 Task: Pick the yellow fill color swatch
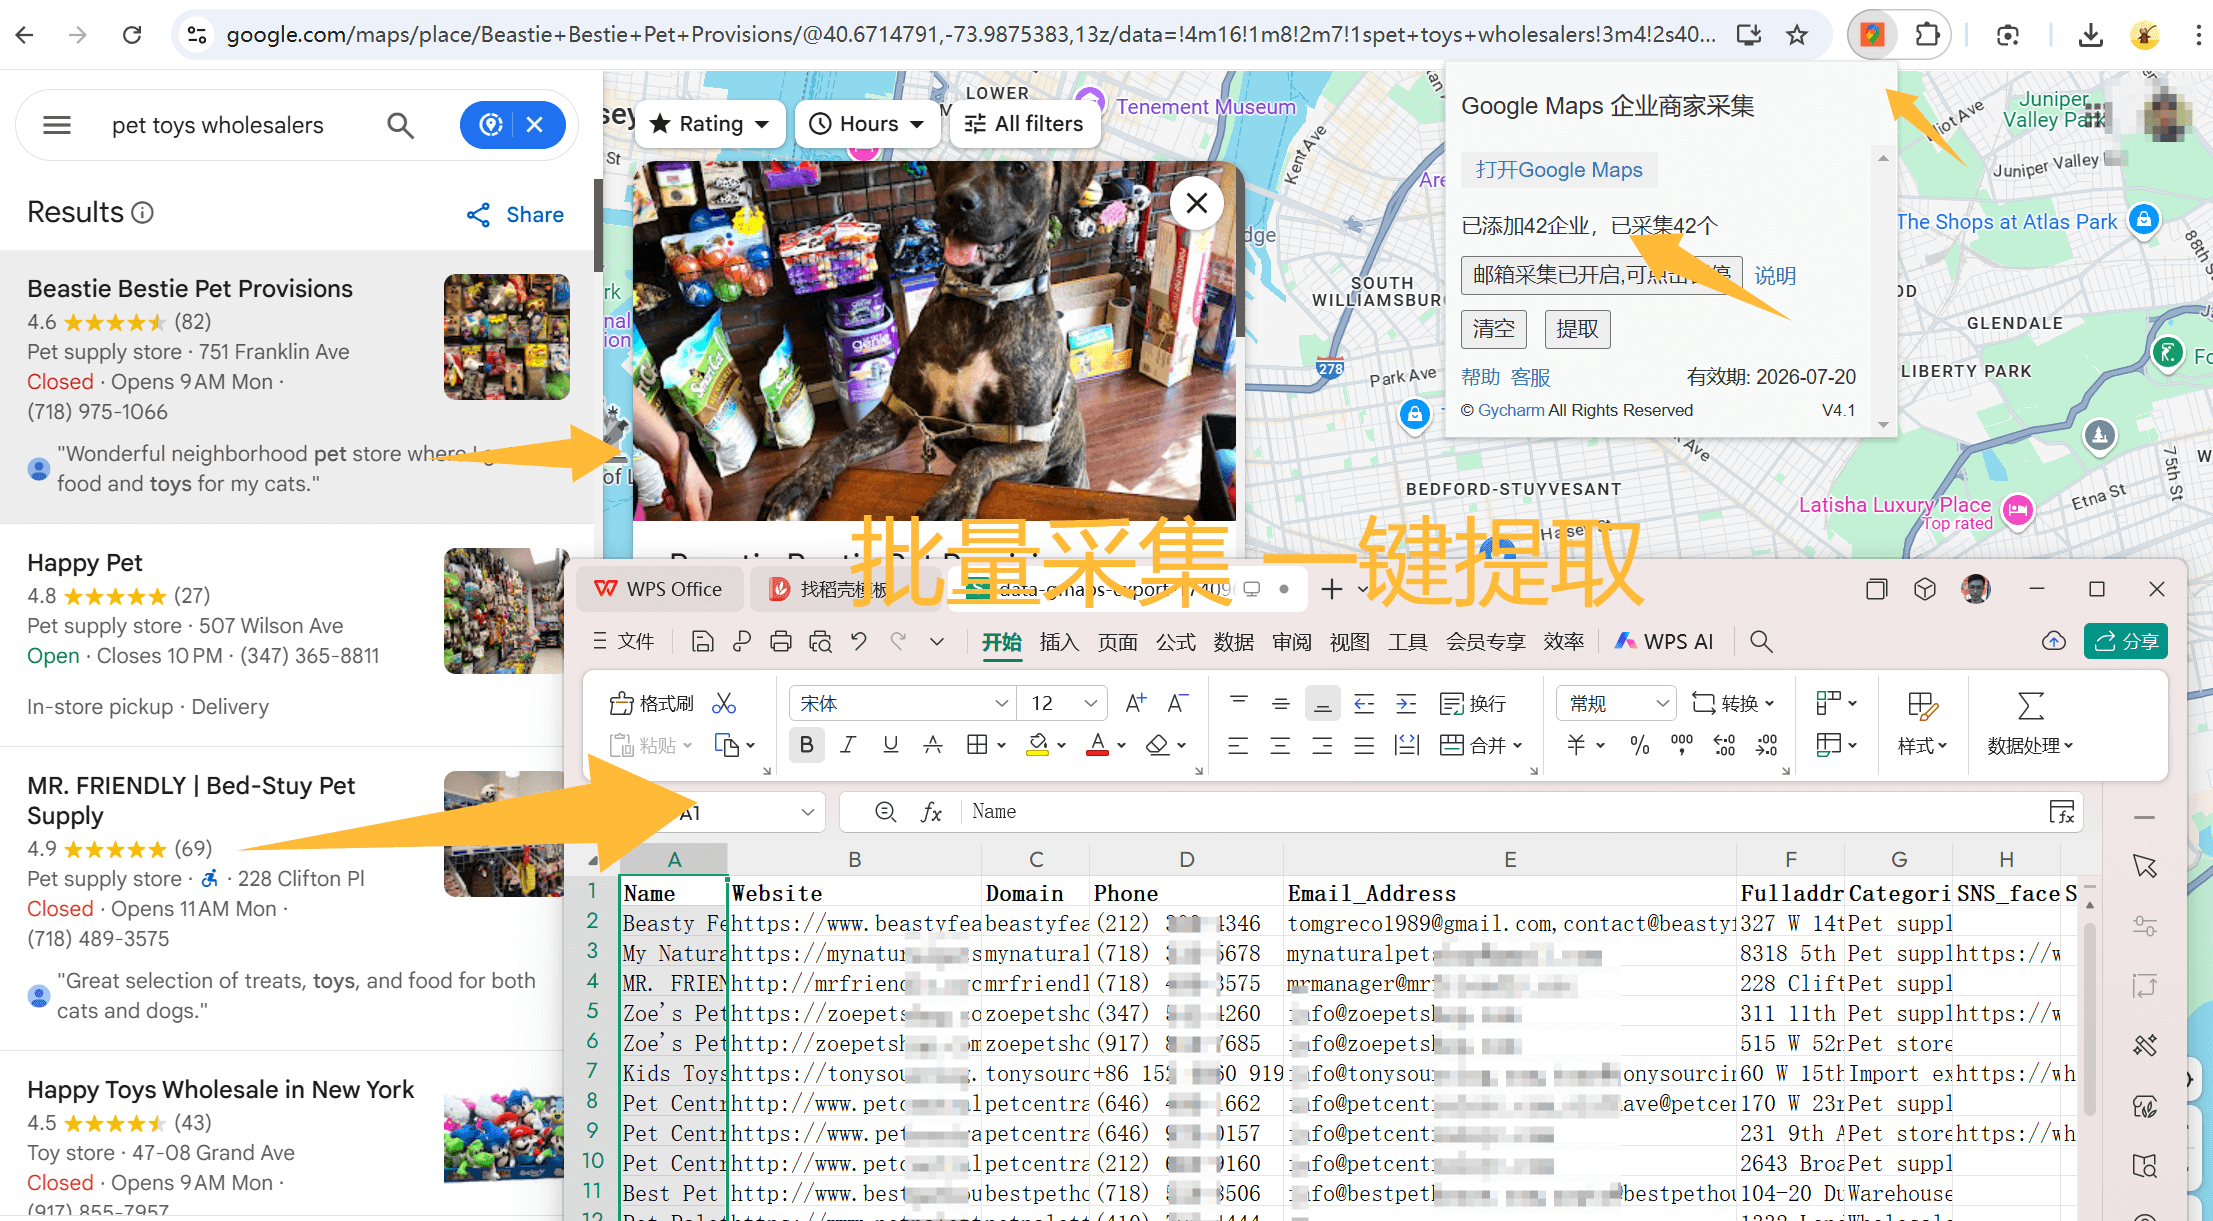click(x=1038, y=745)
